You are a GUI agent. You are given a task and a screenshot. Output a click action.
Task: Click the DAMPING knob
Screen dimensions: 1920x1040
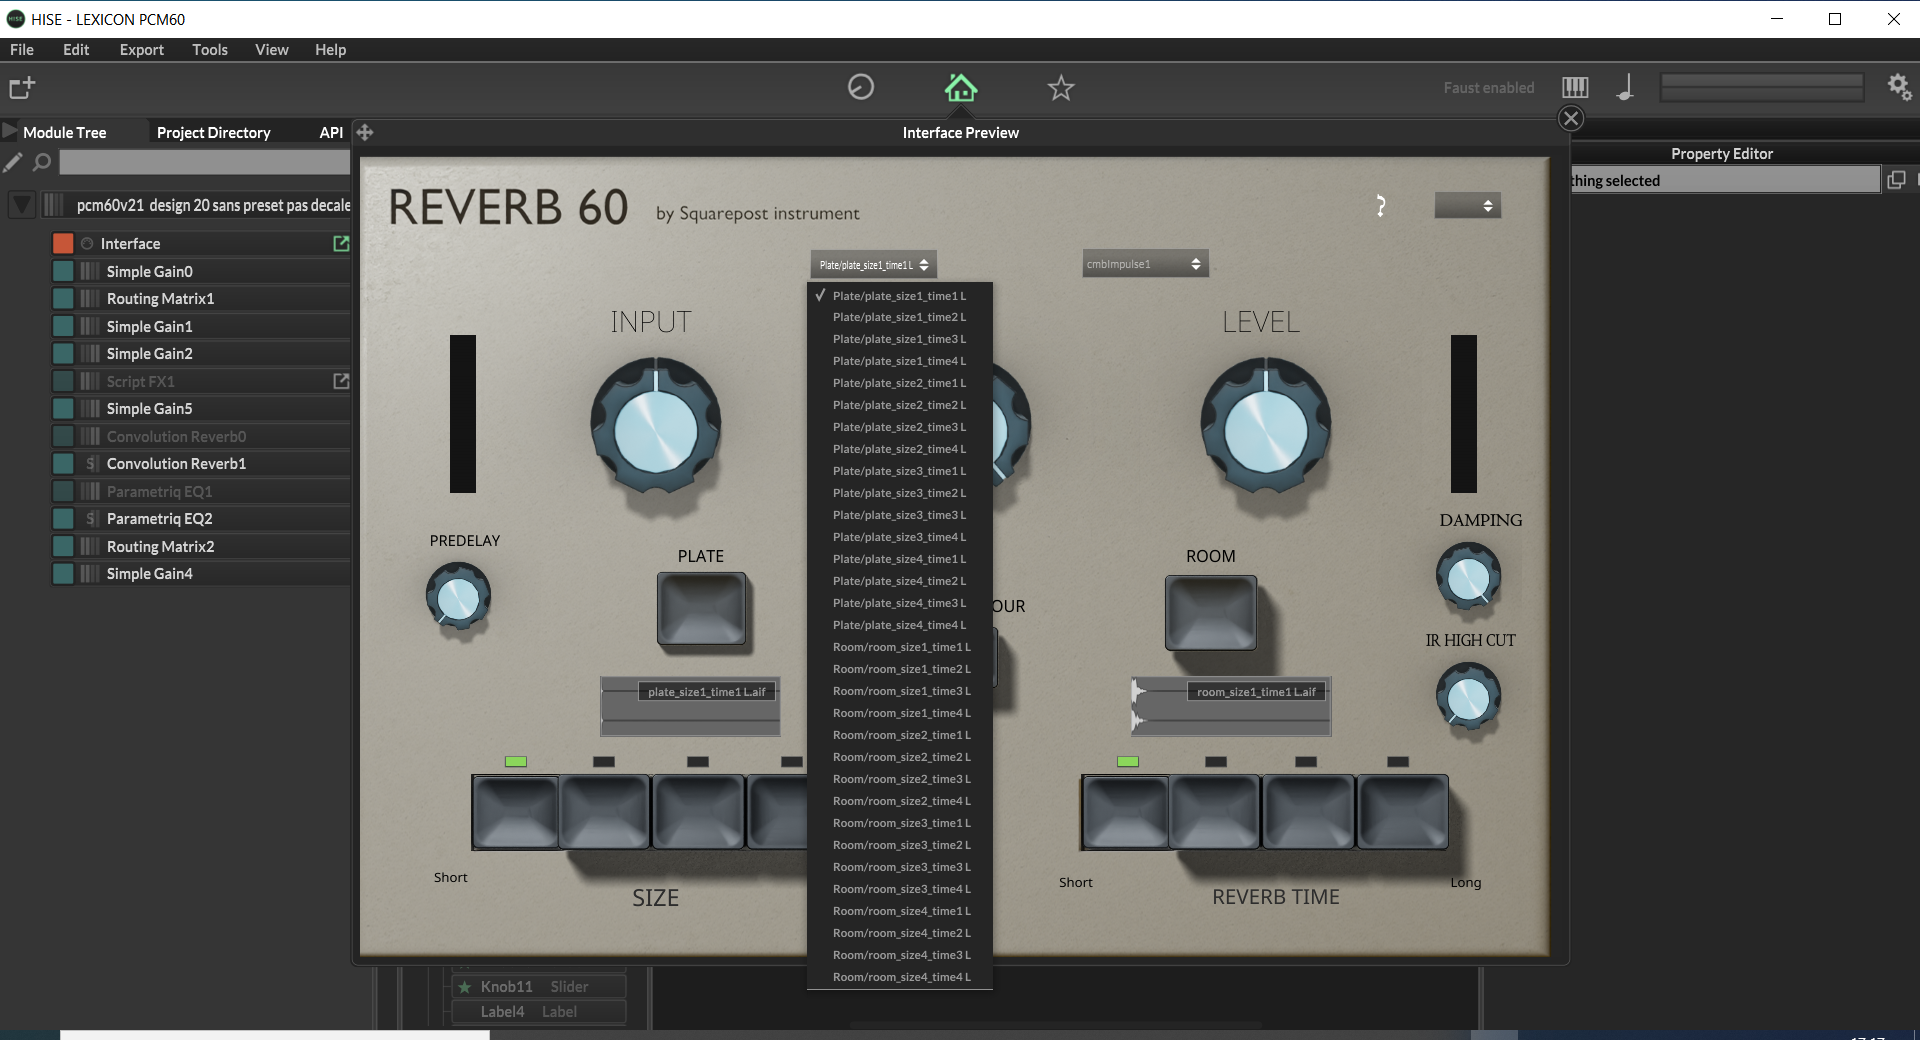tap(1468, 577)
